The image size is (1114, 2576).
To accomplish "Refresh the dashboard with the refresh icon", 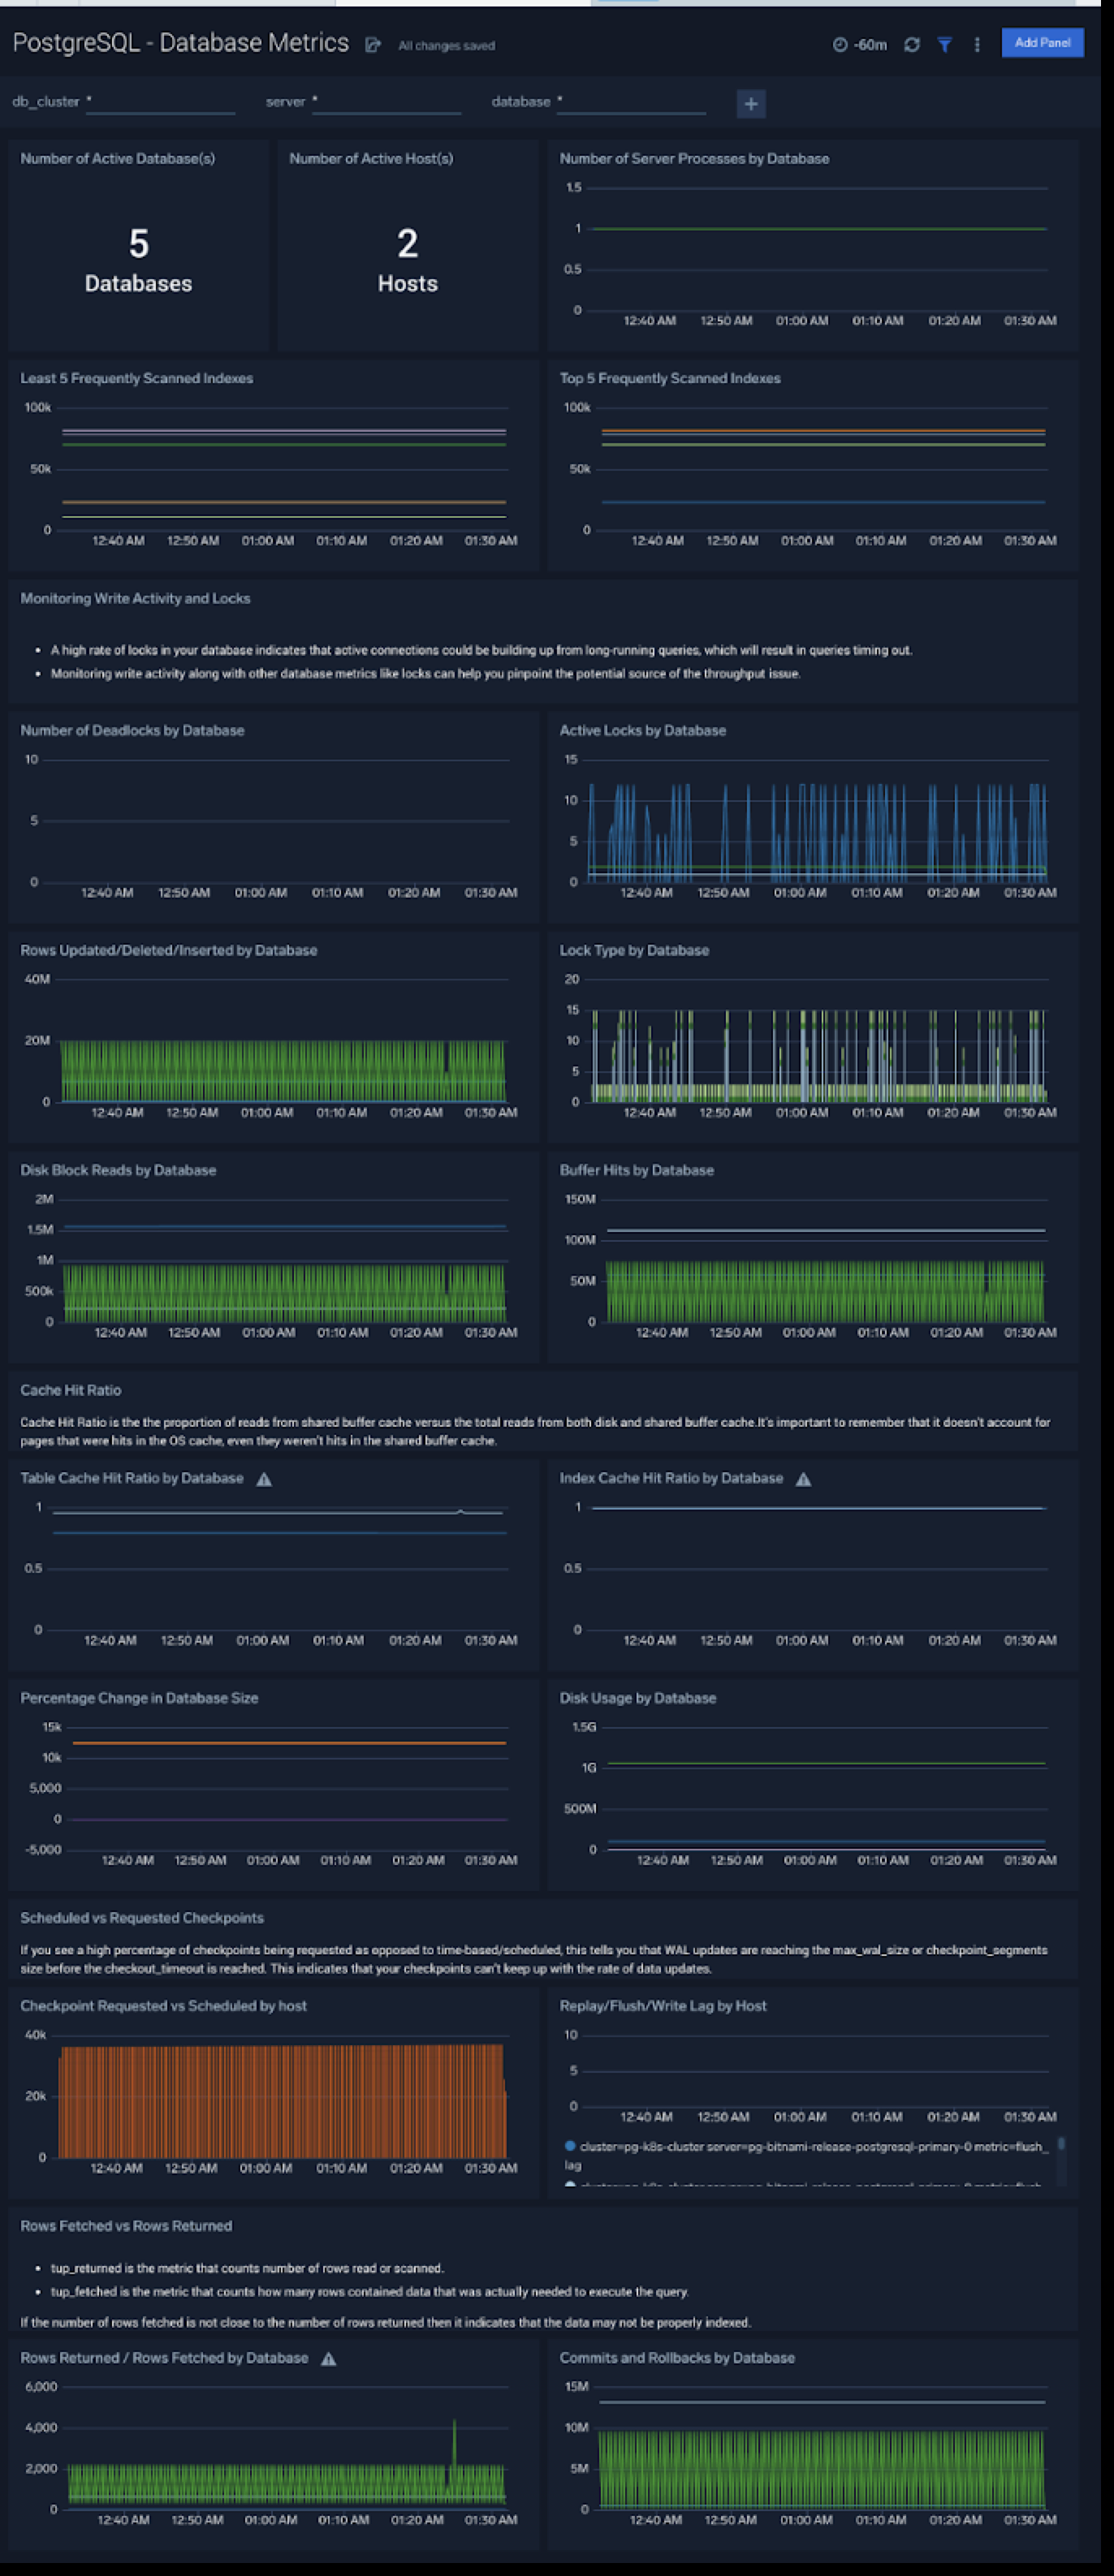I will click(x=911, y=45).
